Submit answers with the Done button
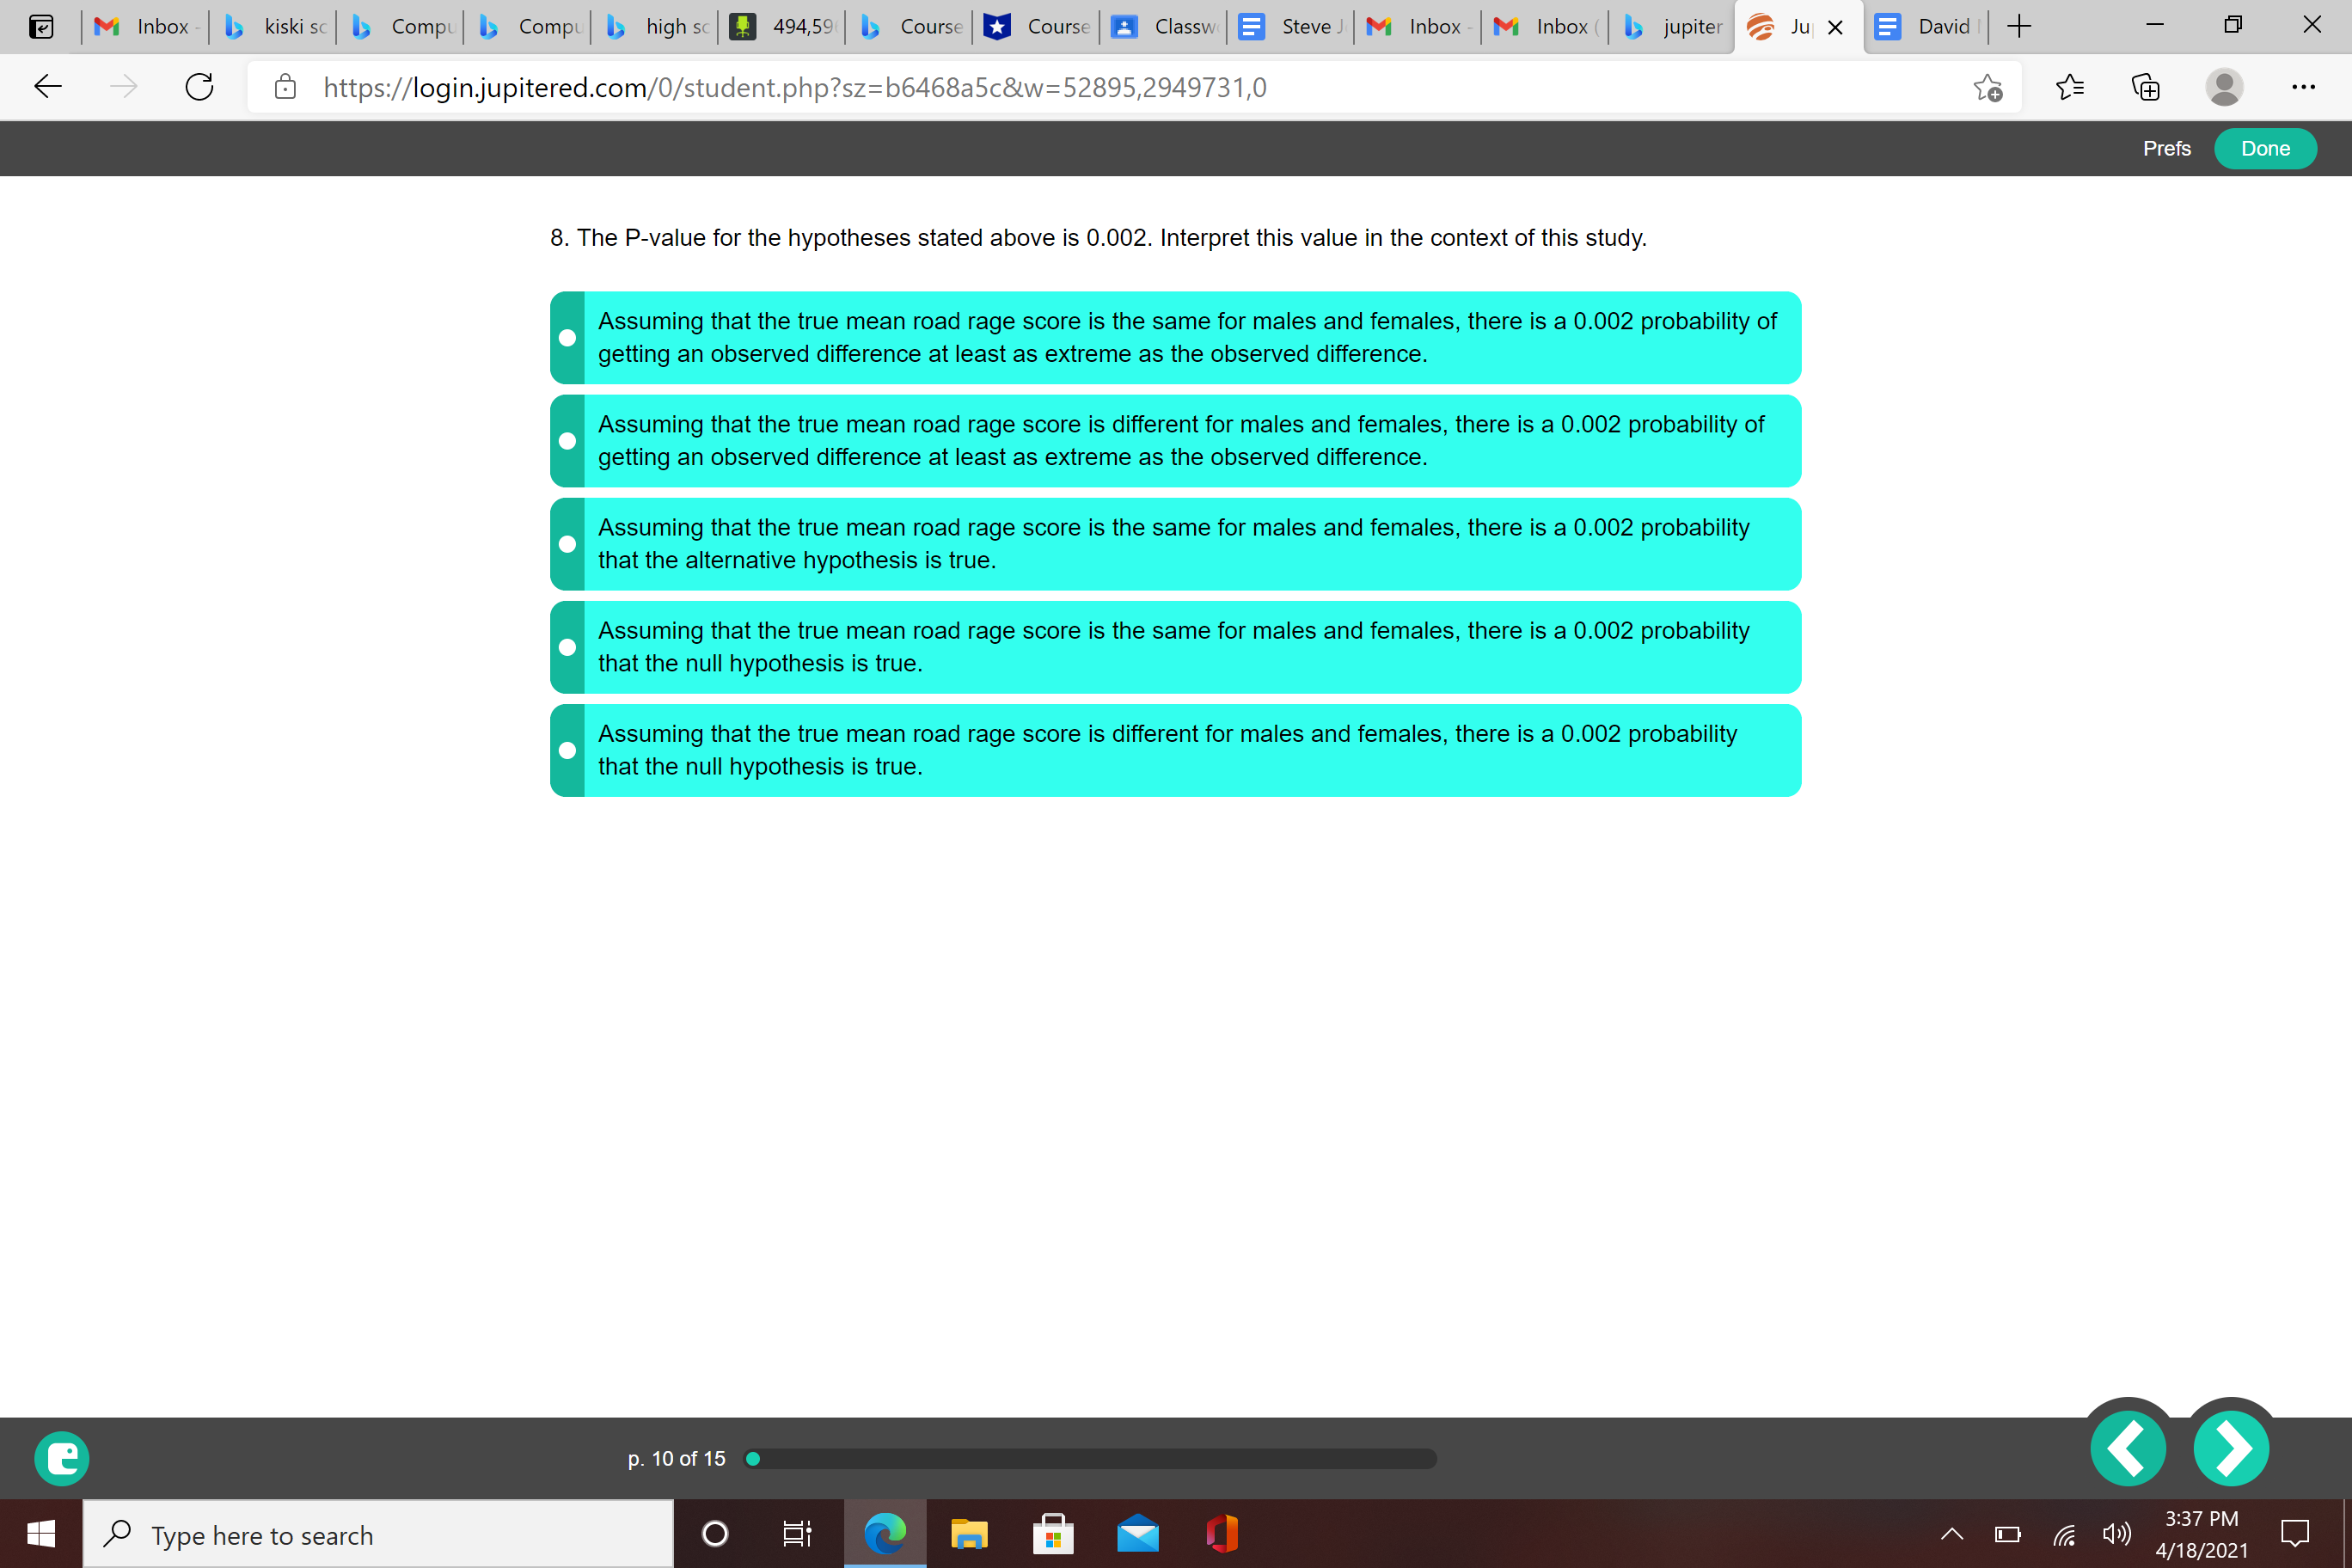The image size is (2352, 1568). [x=2264, y=148]
